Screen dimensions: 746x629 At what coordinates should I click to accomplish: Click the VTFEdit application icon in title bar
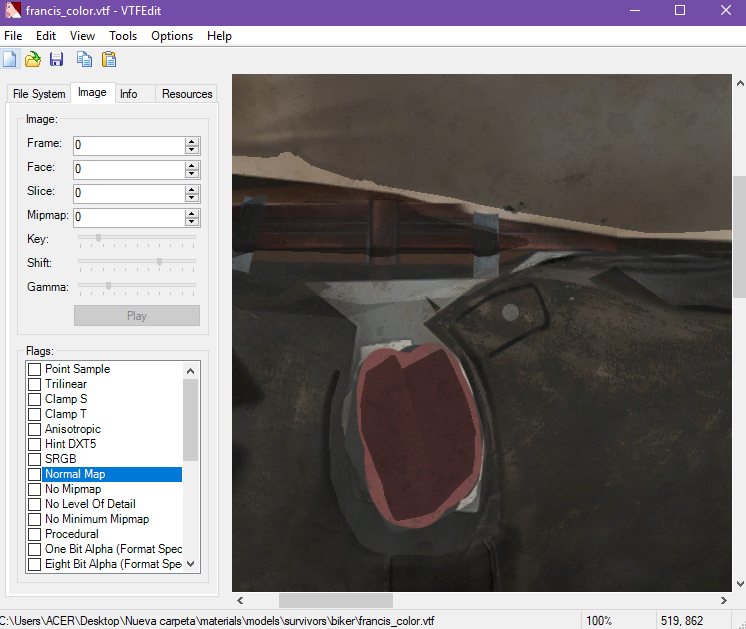point(13,10)
